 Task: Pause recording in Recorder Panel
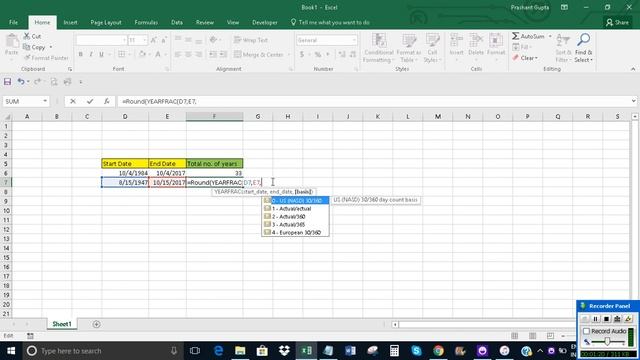tap(596, 319)
